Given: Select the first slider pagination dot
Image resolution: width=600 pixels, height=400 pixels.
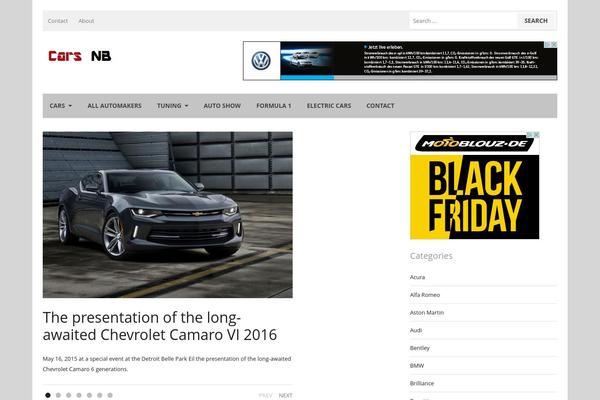Looking at the screenshot, I should pyautogui.click(x=47, y=395).
